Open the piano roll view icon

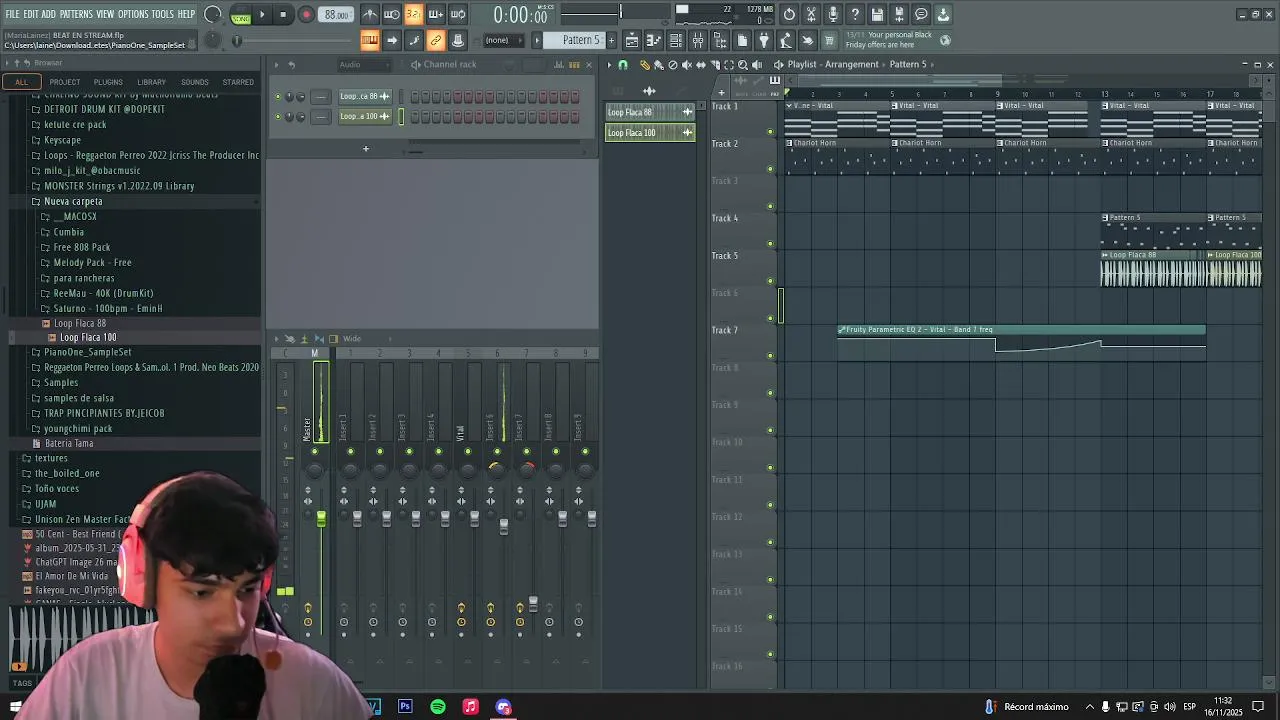pyautogui.click(x=654, y=40)
